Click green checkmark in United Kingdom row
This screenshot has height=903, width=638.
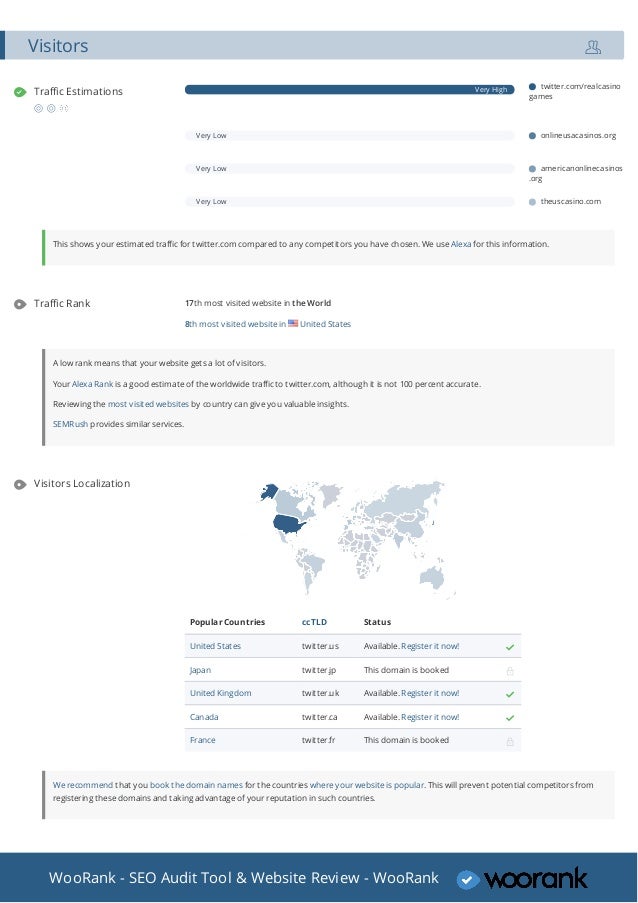click(510, 695)
